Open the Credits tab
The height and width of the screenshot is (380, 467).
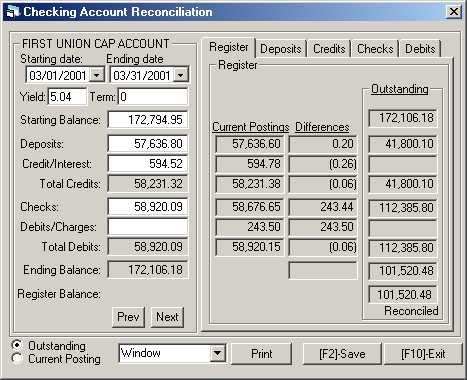point(329,49)
